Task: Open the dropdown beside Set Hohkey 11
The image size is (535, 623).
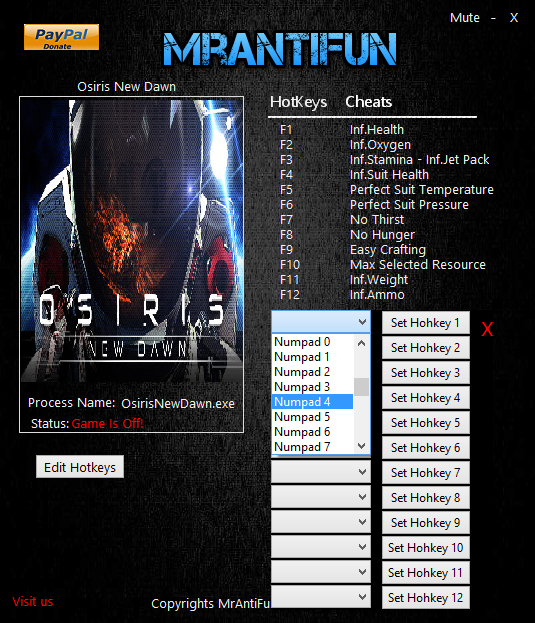Action: [321, 572]
